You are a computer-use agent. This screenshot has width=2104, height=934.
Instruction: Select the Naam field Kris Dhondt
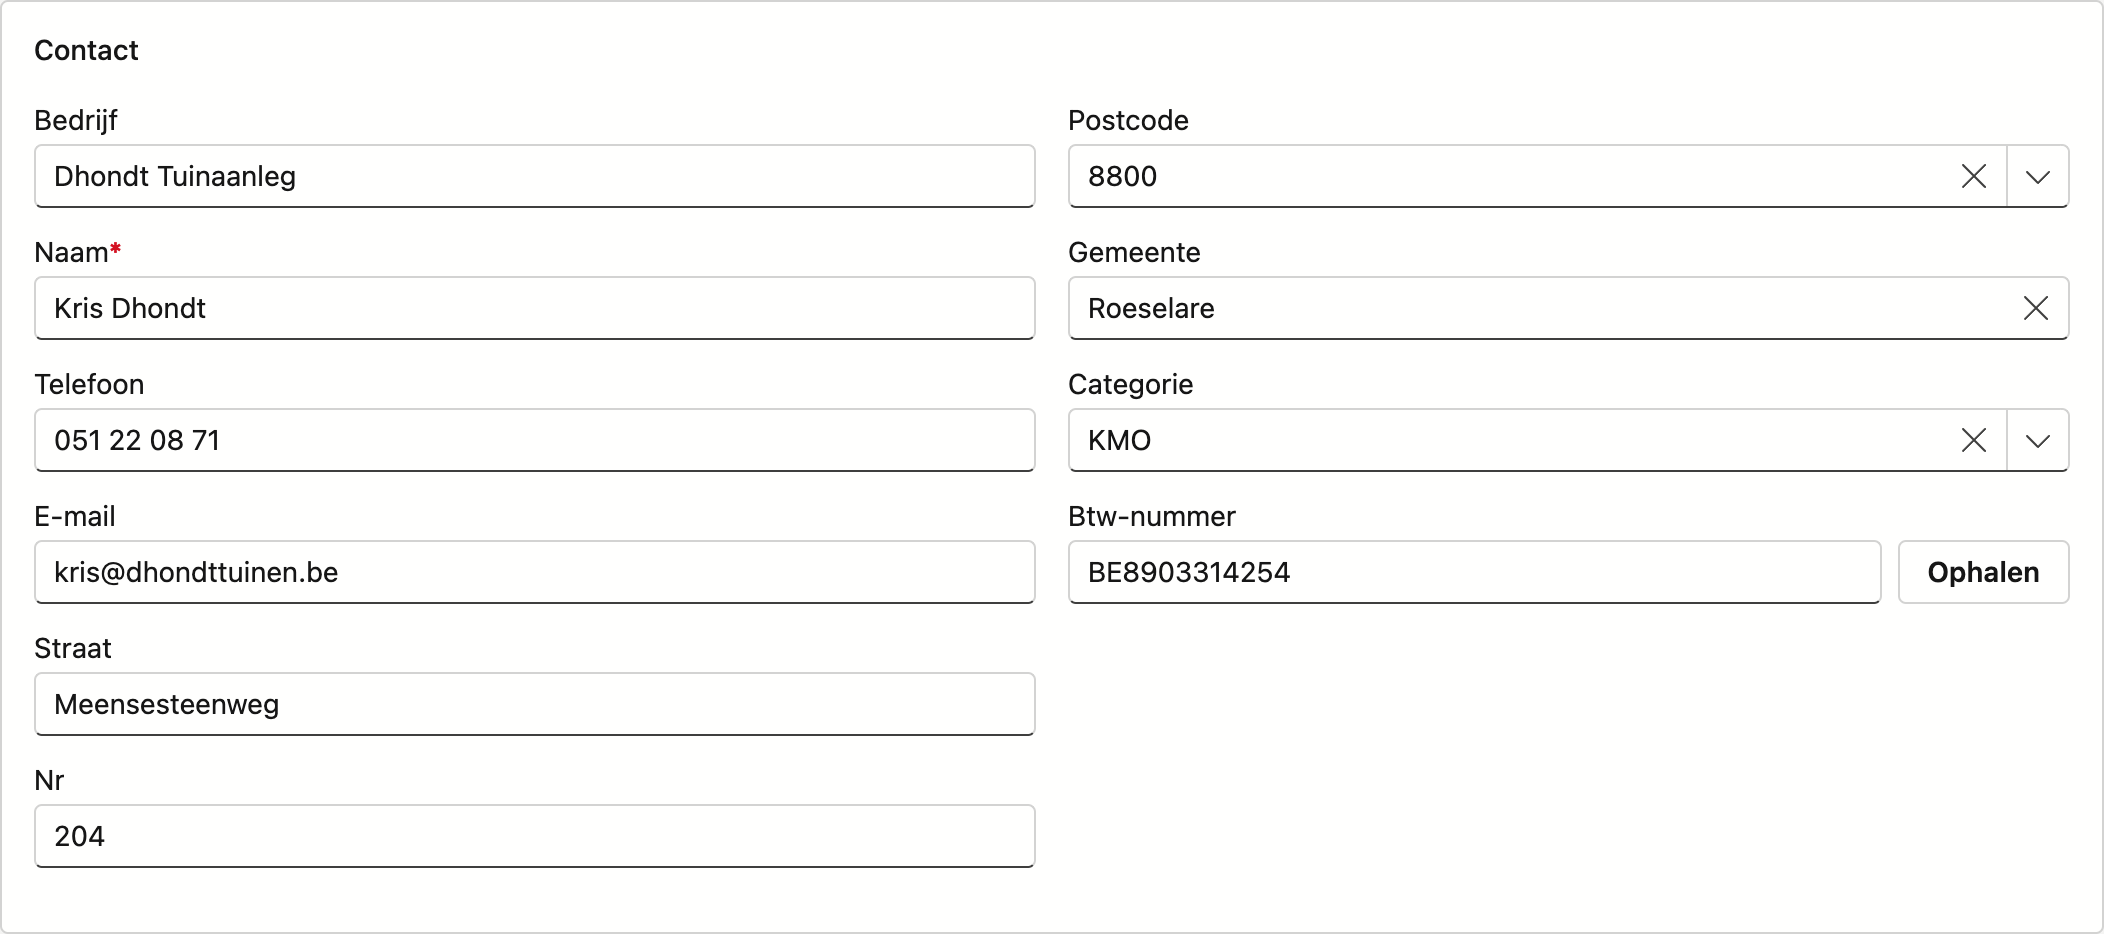coord(535,308)
